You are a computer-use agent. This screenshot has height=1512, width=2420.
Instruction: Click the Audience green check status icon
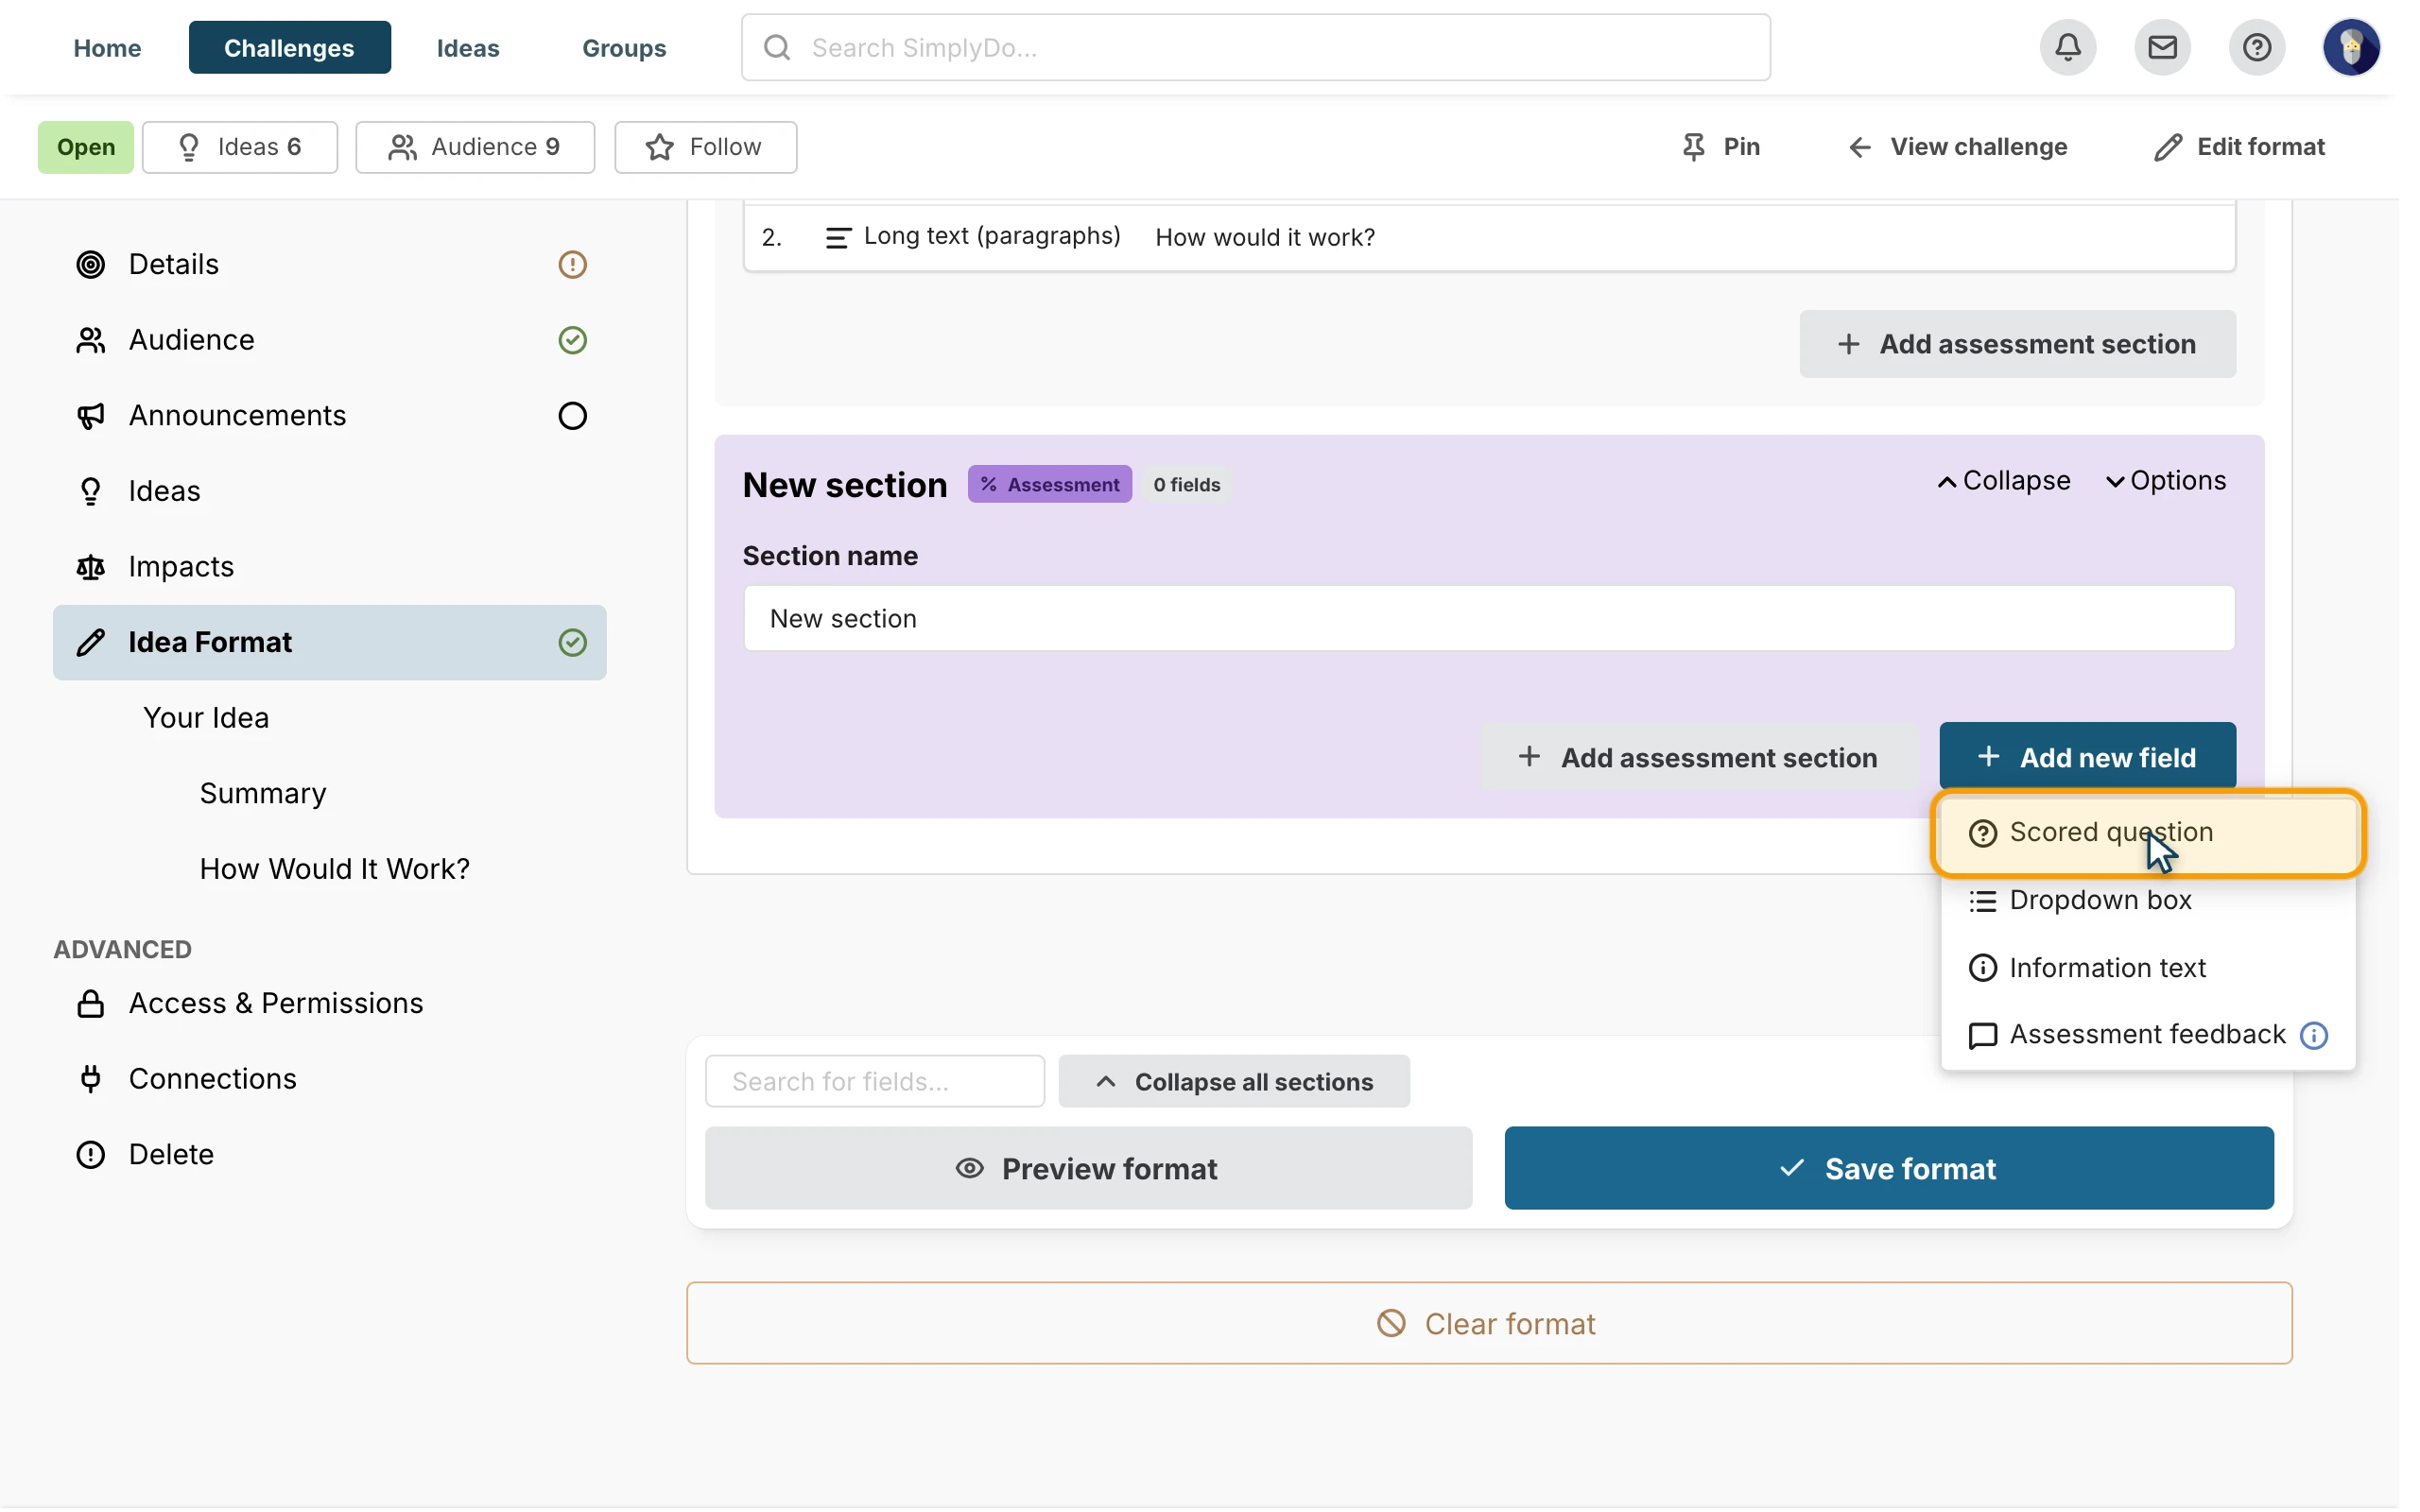point(572,340)
